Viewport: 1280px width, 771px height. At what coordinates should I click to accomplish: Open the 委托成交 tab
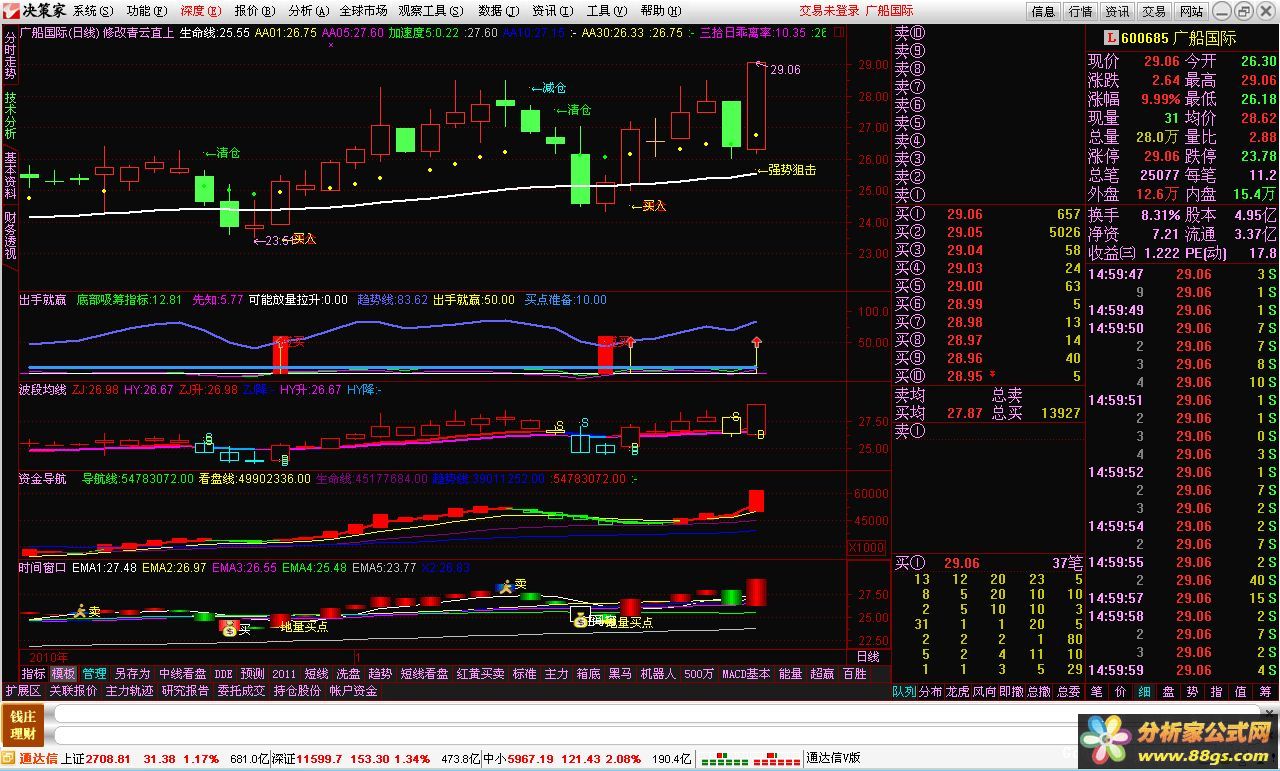tap(241, 690)
